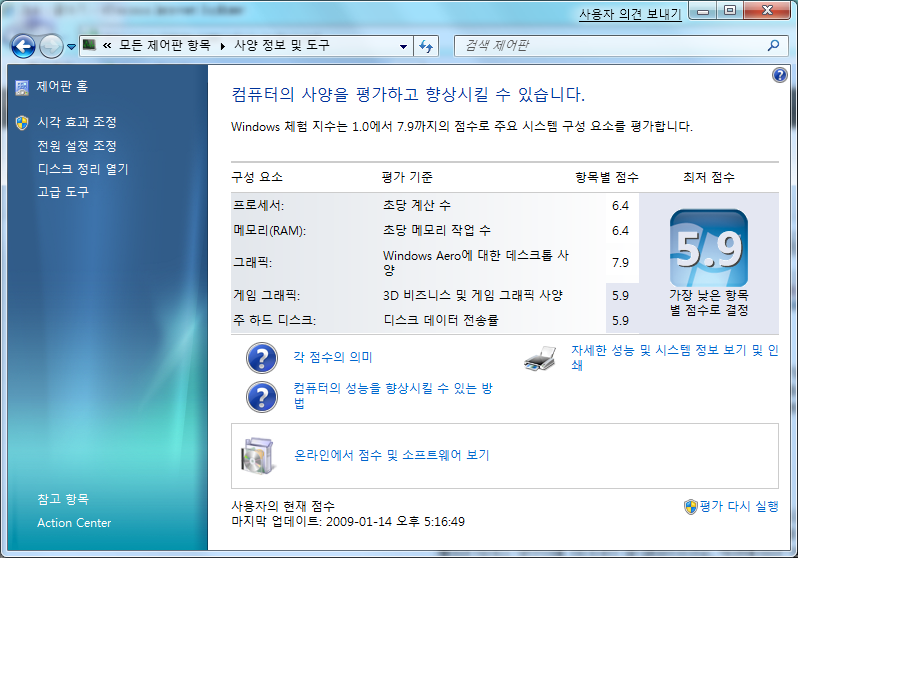This screenshot has width=914, height=700.
Task: Click the 3D 비즈니스 및 게임 그래픽 사양 text
Action: [473, 296]
